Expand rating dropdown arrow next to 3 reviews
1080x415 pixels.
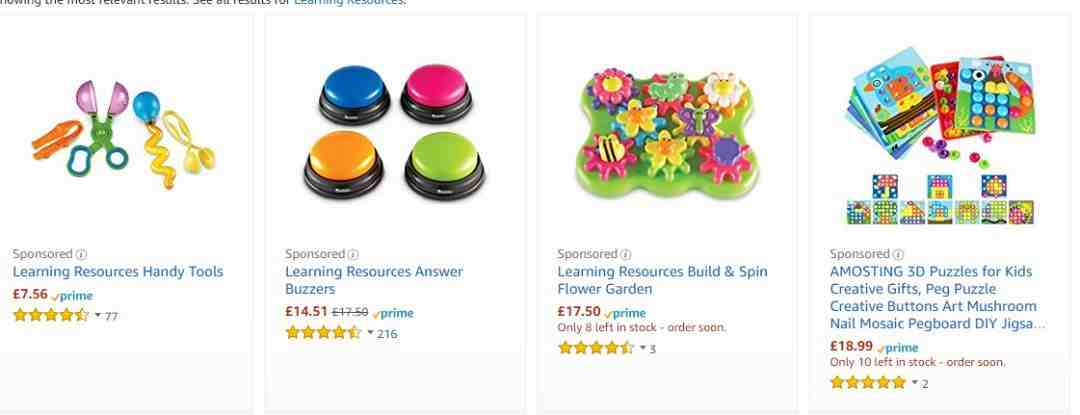click(x=643, y=348)
